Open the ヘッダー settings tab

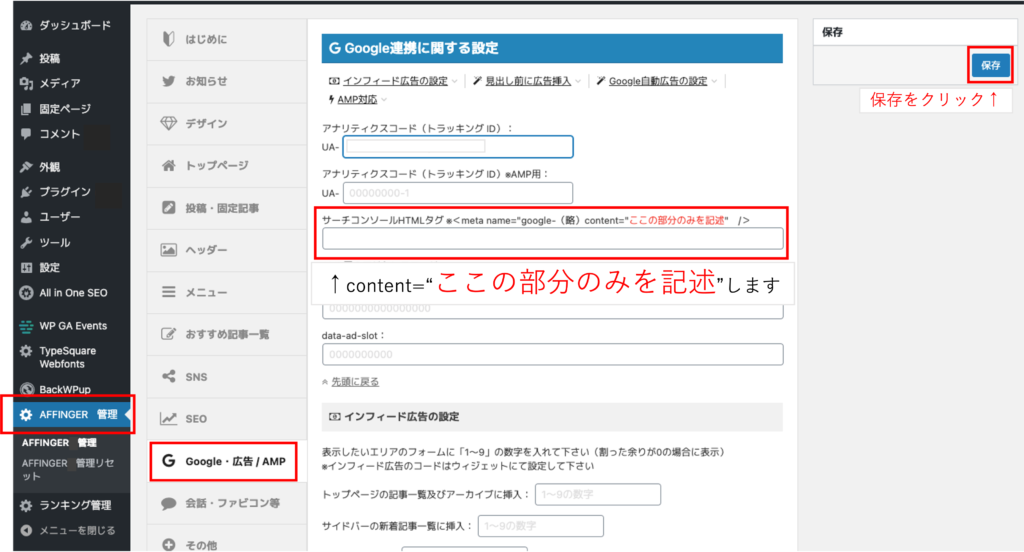206,250
